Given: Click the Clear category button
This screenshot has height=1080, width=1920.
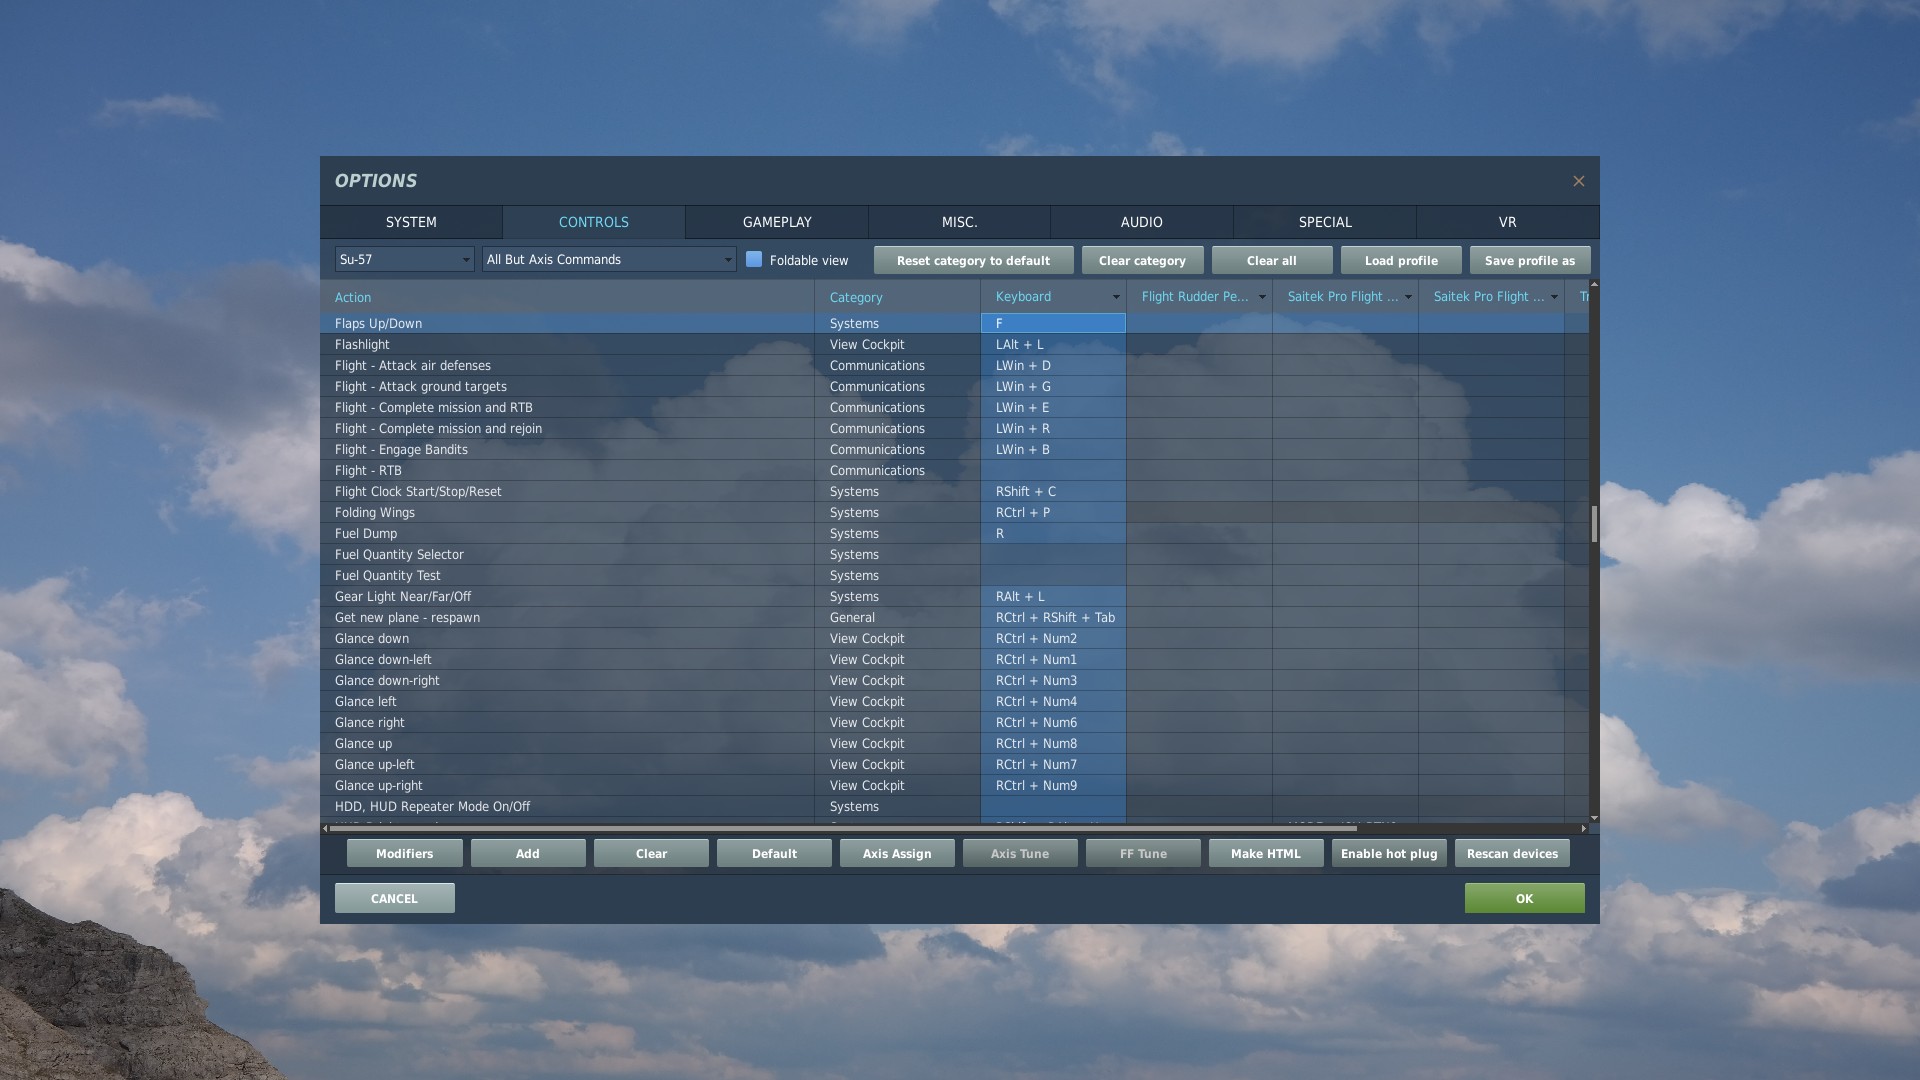Looking at the screenshot, I should pyautogui.click(x=1142, y=260).
